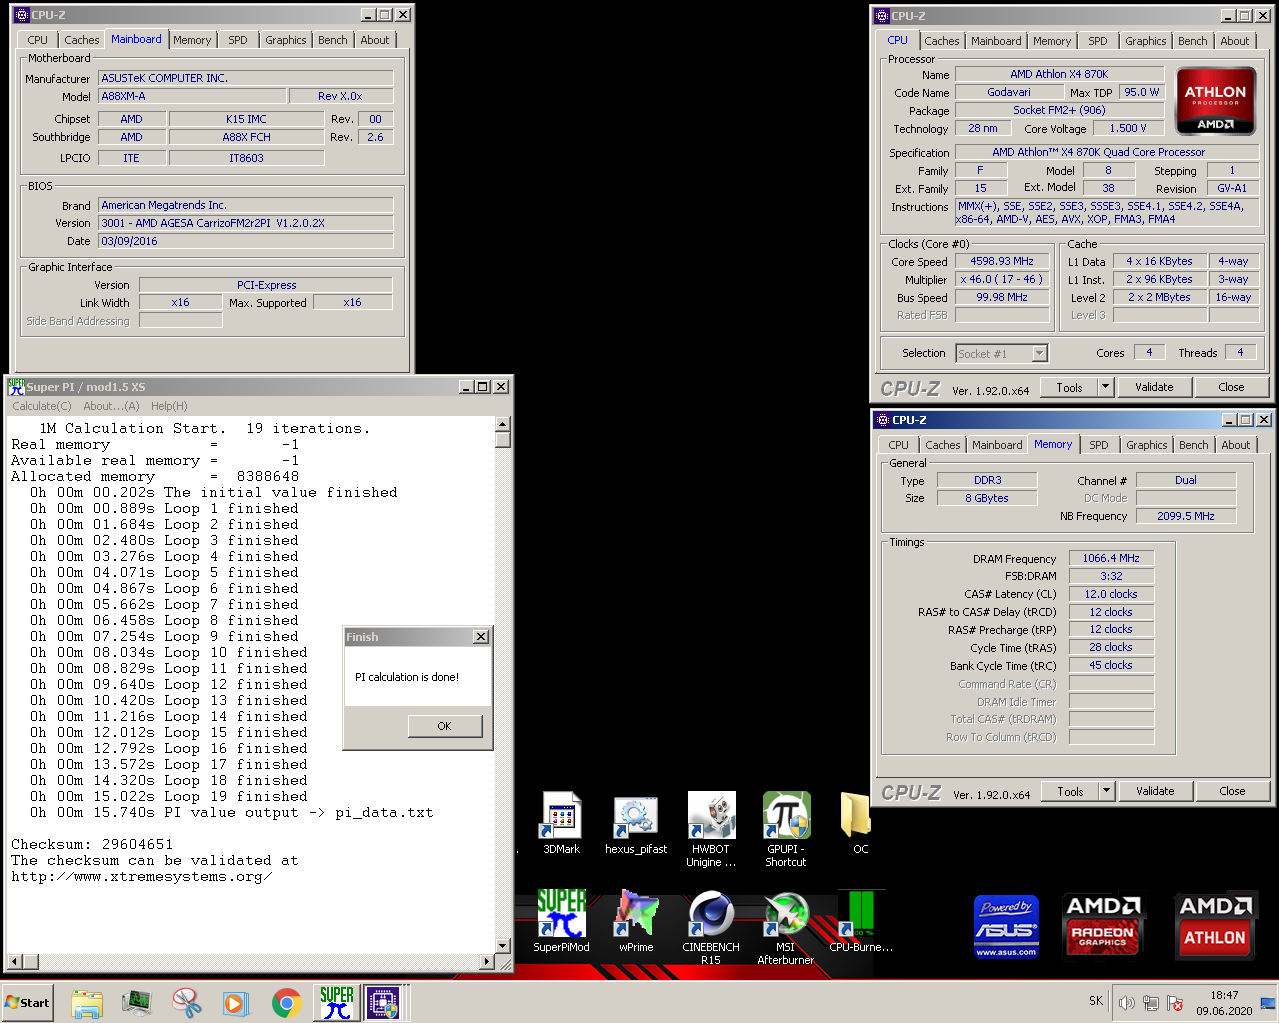The width and height of the screenshot is (1279, 1023).
Task: Select the GPUPI Shortcut desktop icon
Action: (x=786, y=829)
